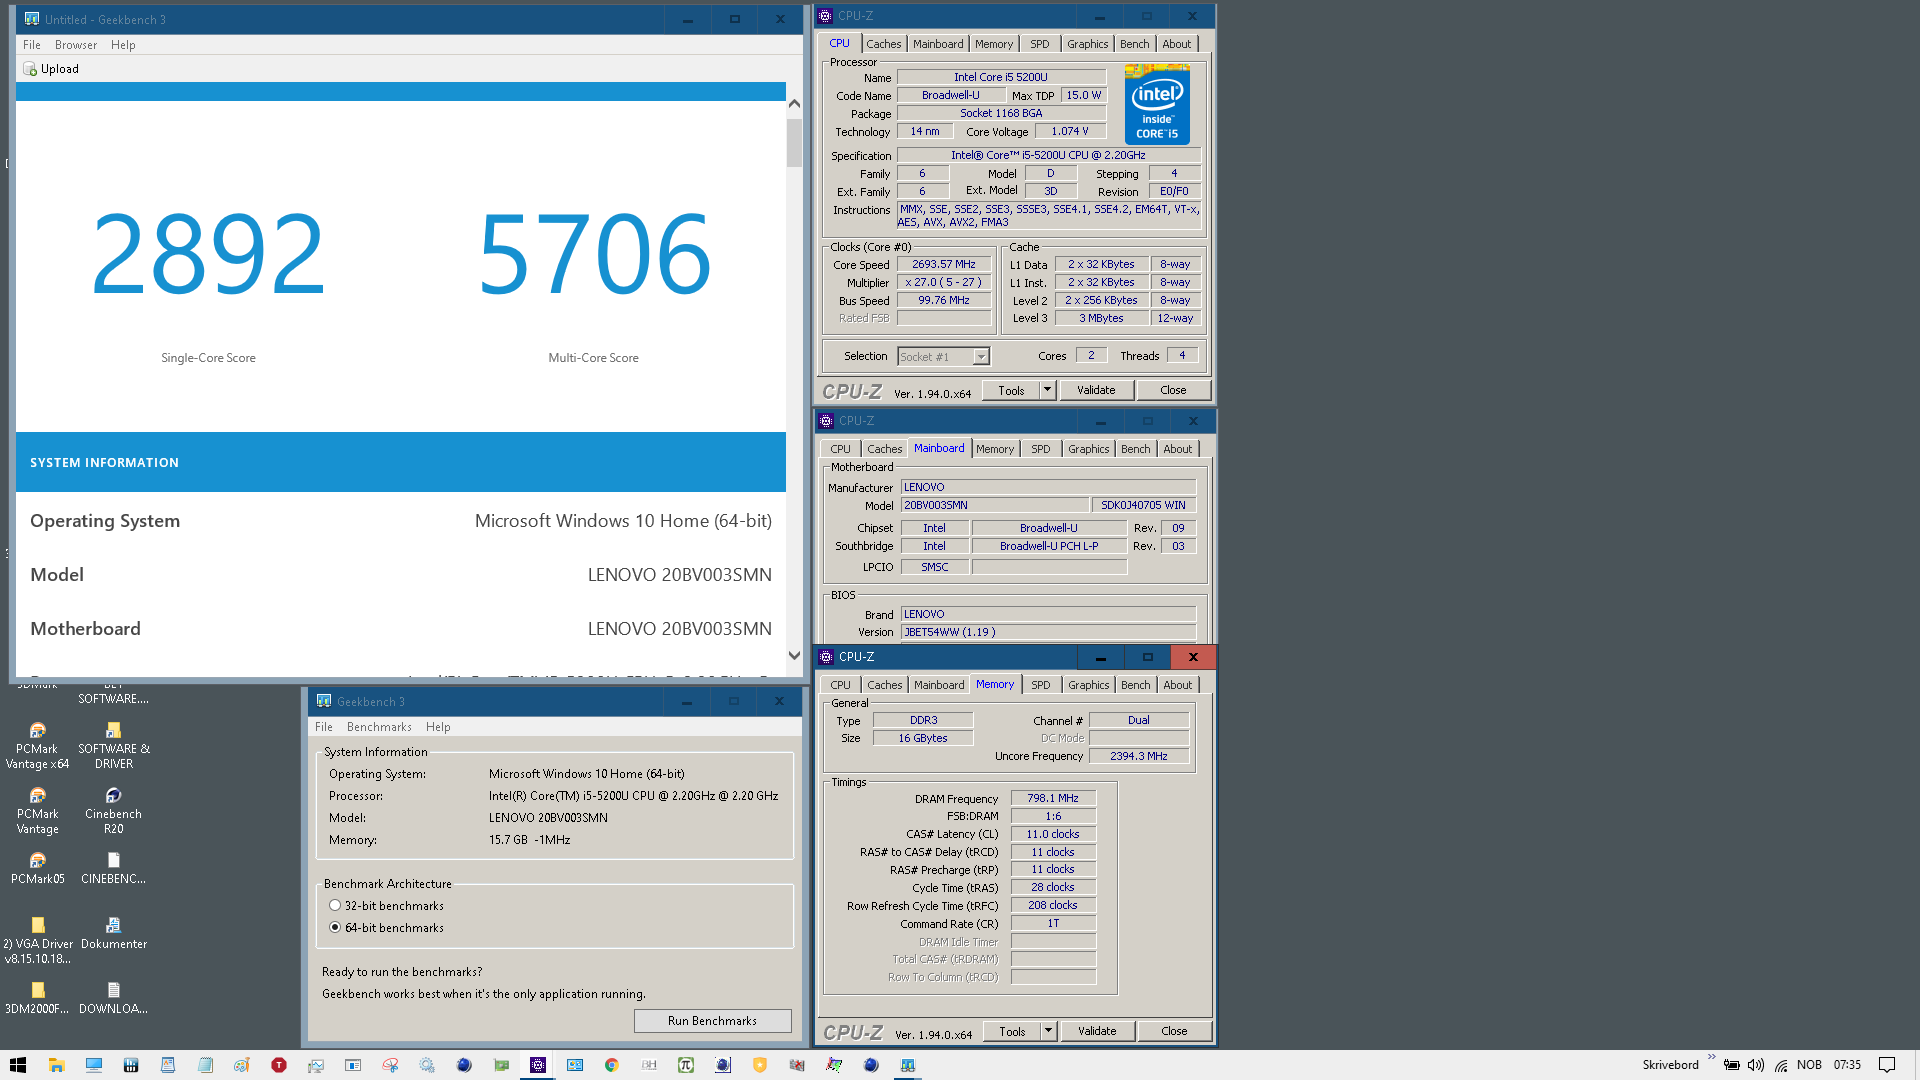Click Validate in the top CPU-Z window
The height and width of the screenshot is (1080, 1920).
click(x=1096, y=390)
